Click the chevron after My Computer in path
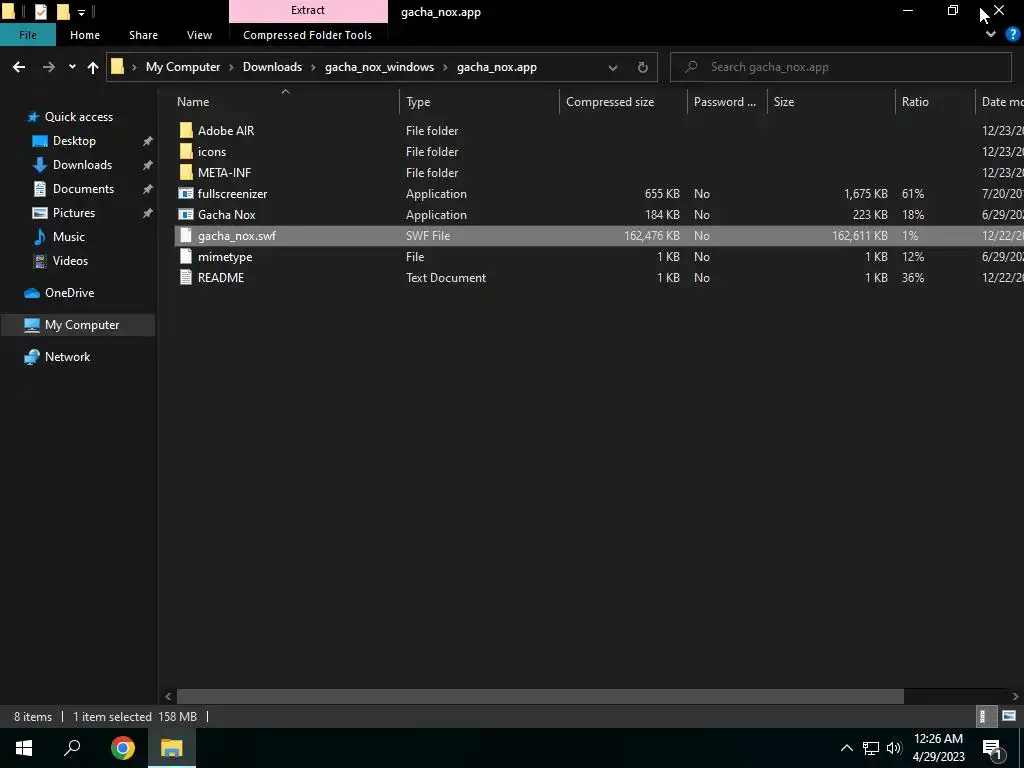 [231, 67]
